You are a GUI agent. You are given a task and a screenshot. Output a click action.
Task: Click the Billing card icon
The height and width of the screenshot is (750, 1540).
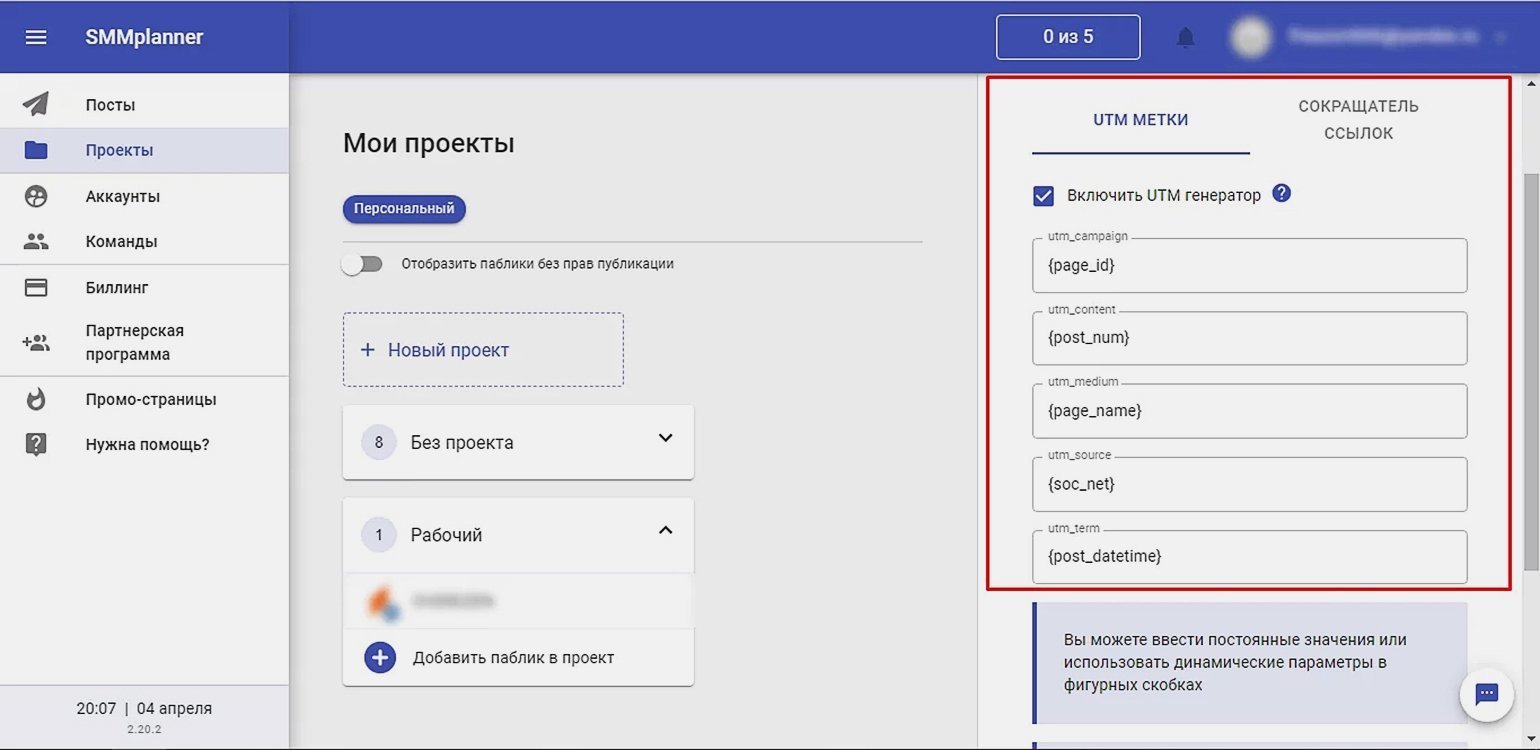point(36,288)
